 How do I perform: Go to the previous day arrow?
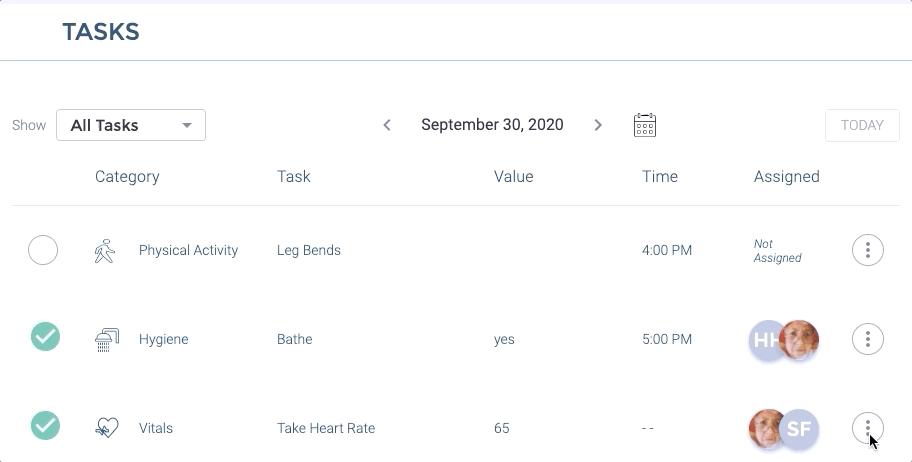click(387, 125)
